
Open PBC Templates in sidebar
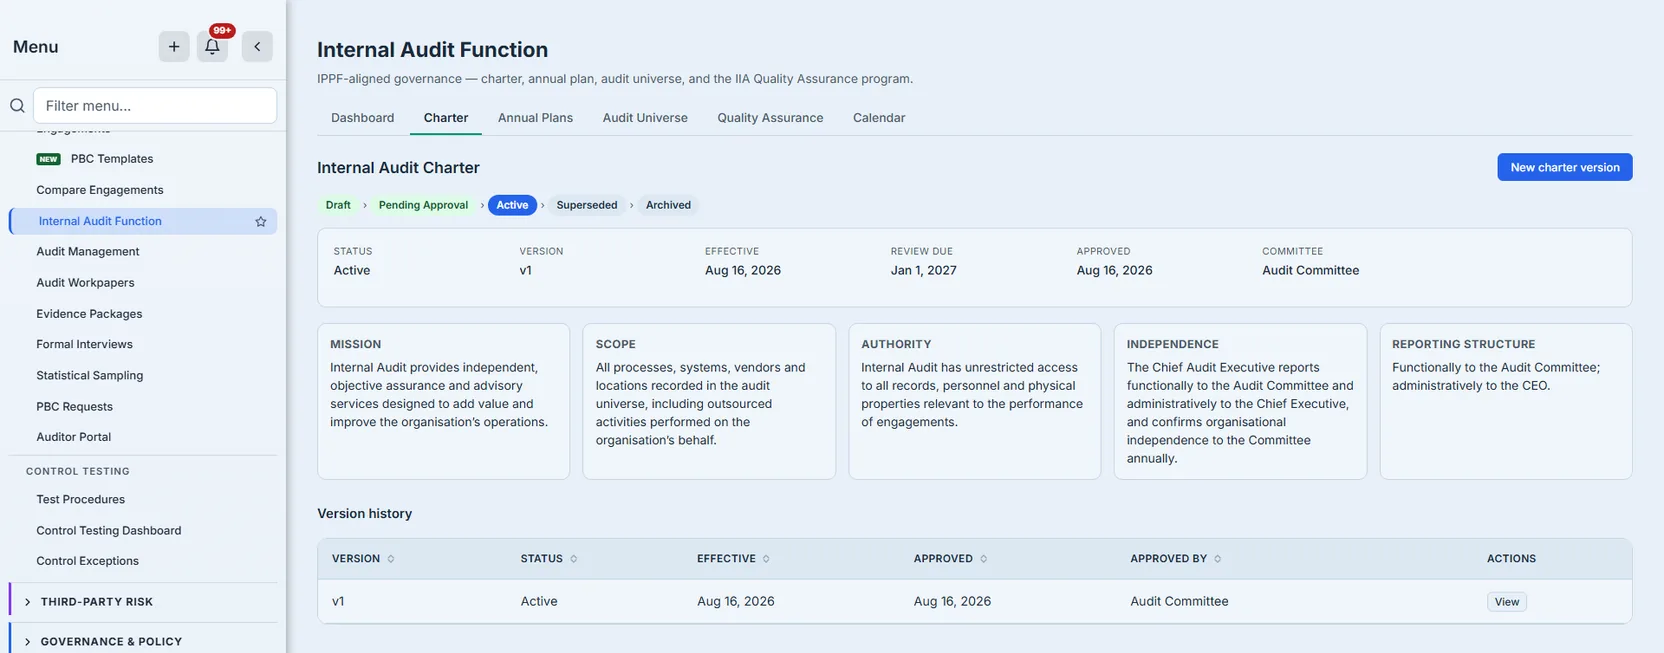click(x=112, y=159)
